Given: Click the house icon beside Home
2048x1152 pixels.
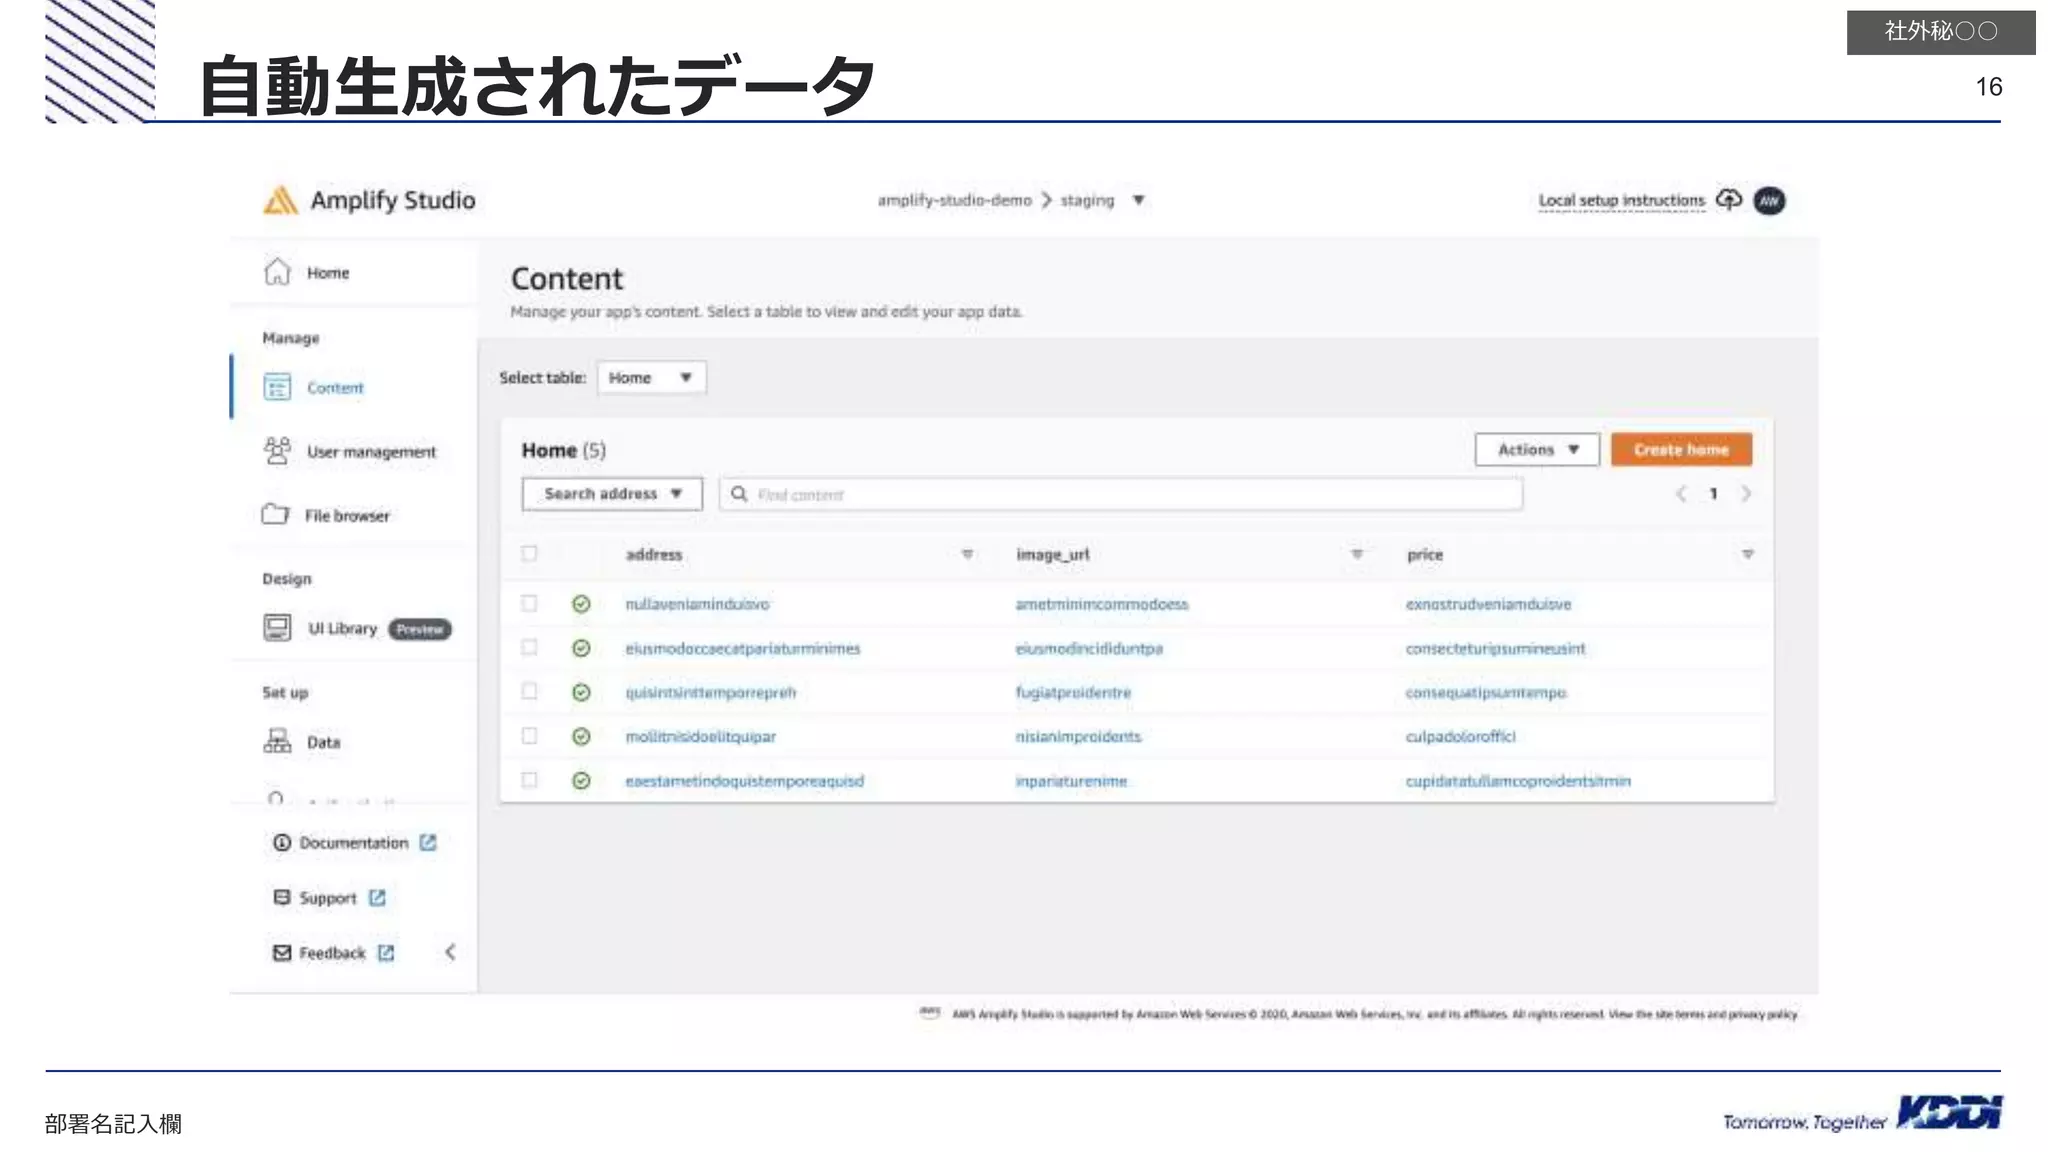Looking at the screenshot, I should click(x=277, y=272).
